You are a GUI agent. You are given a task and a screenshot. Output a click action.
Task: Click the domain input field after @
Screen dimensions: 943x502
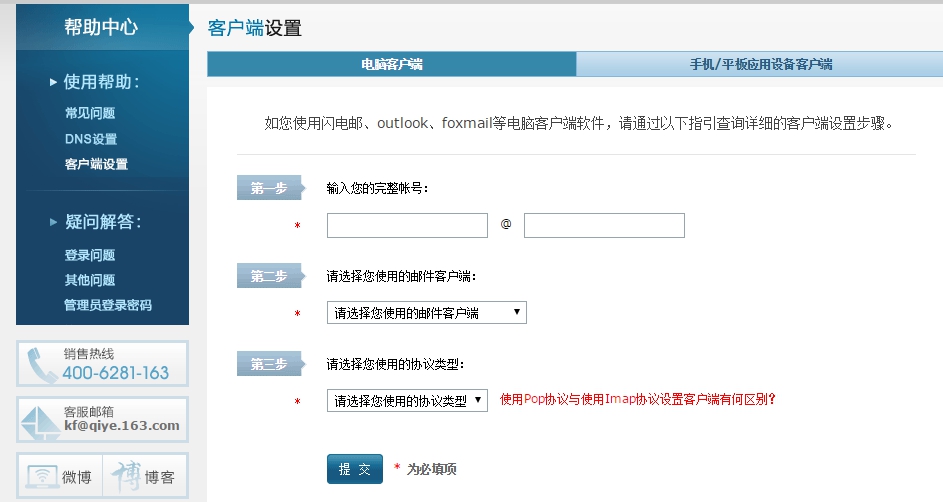click(604, 226)
